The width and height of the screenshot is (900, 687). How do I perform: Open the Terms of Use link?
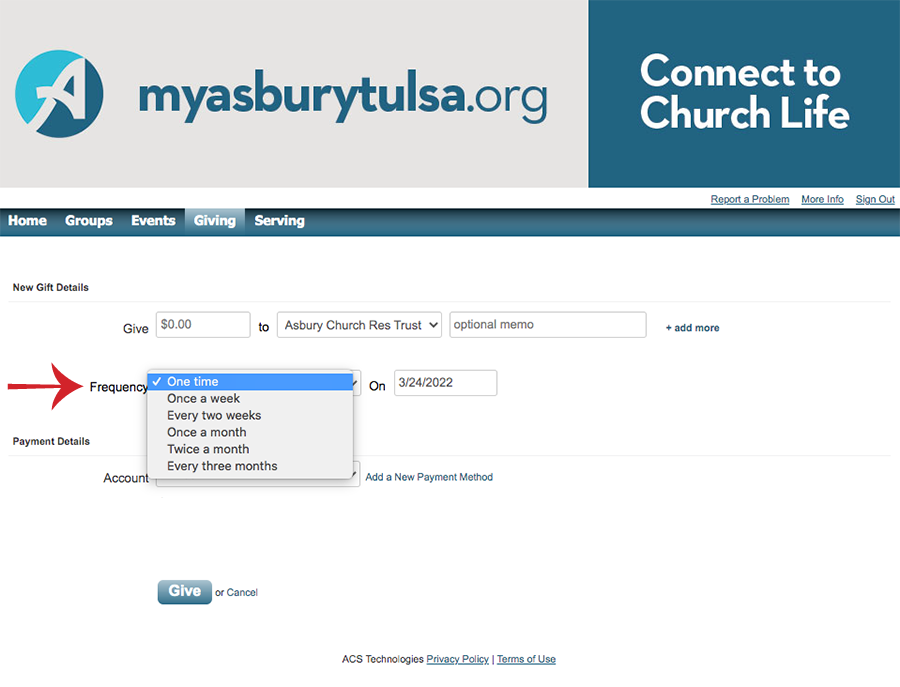coord(526,659)
